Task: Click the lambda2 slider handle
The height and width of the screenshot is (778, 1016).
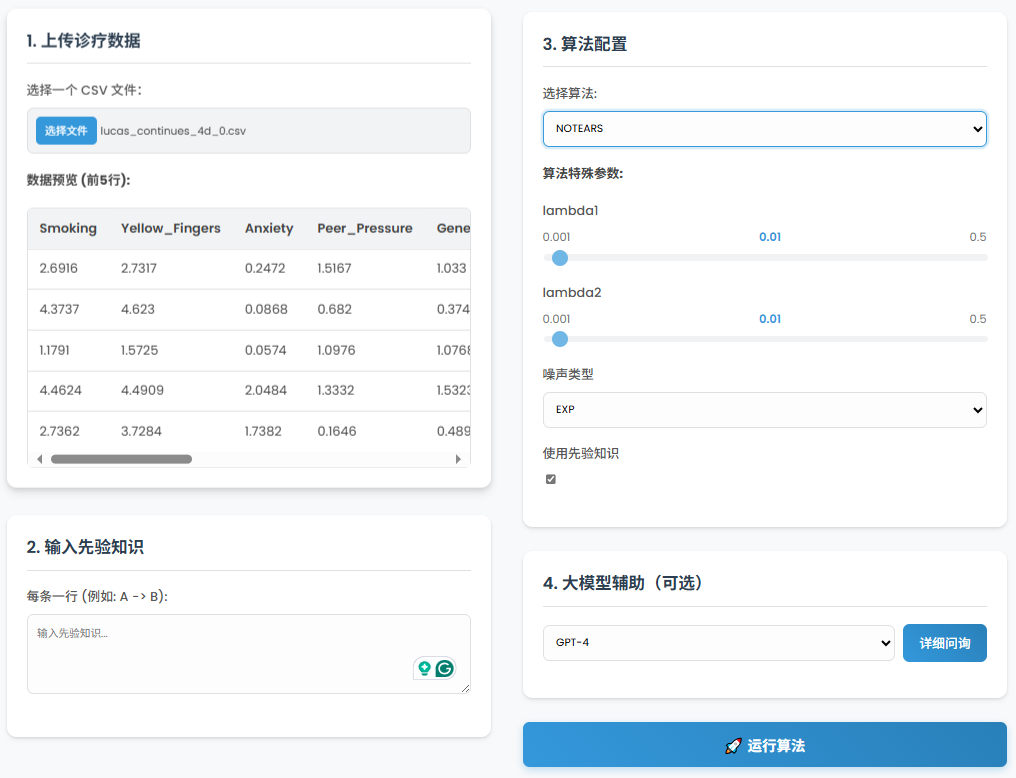Action: click(x=560, y=339)
